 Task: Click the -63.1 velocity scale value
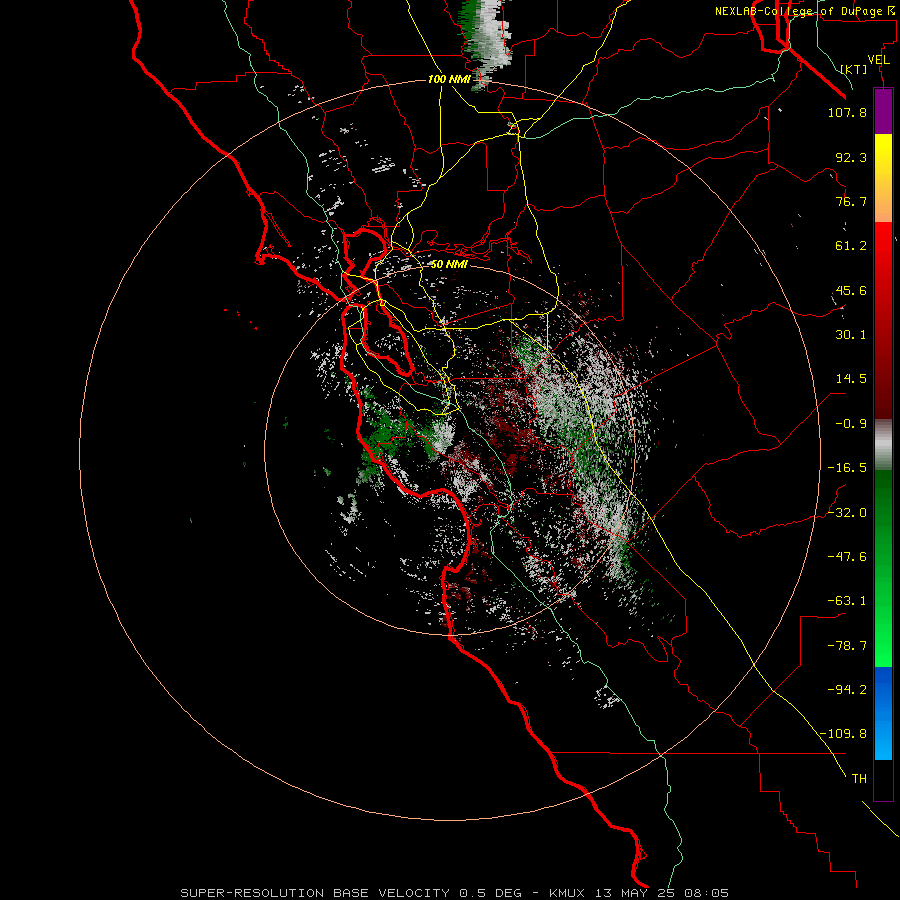pyautogui.click(x=847, y=601)
